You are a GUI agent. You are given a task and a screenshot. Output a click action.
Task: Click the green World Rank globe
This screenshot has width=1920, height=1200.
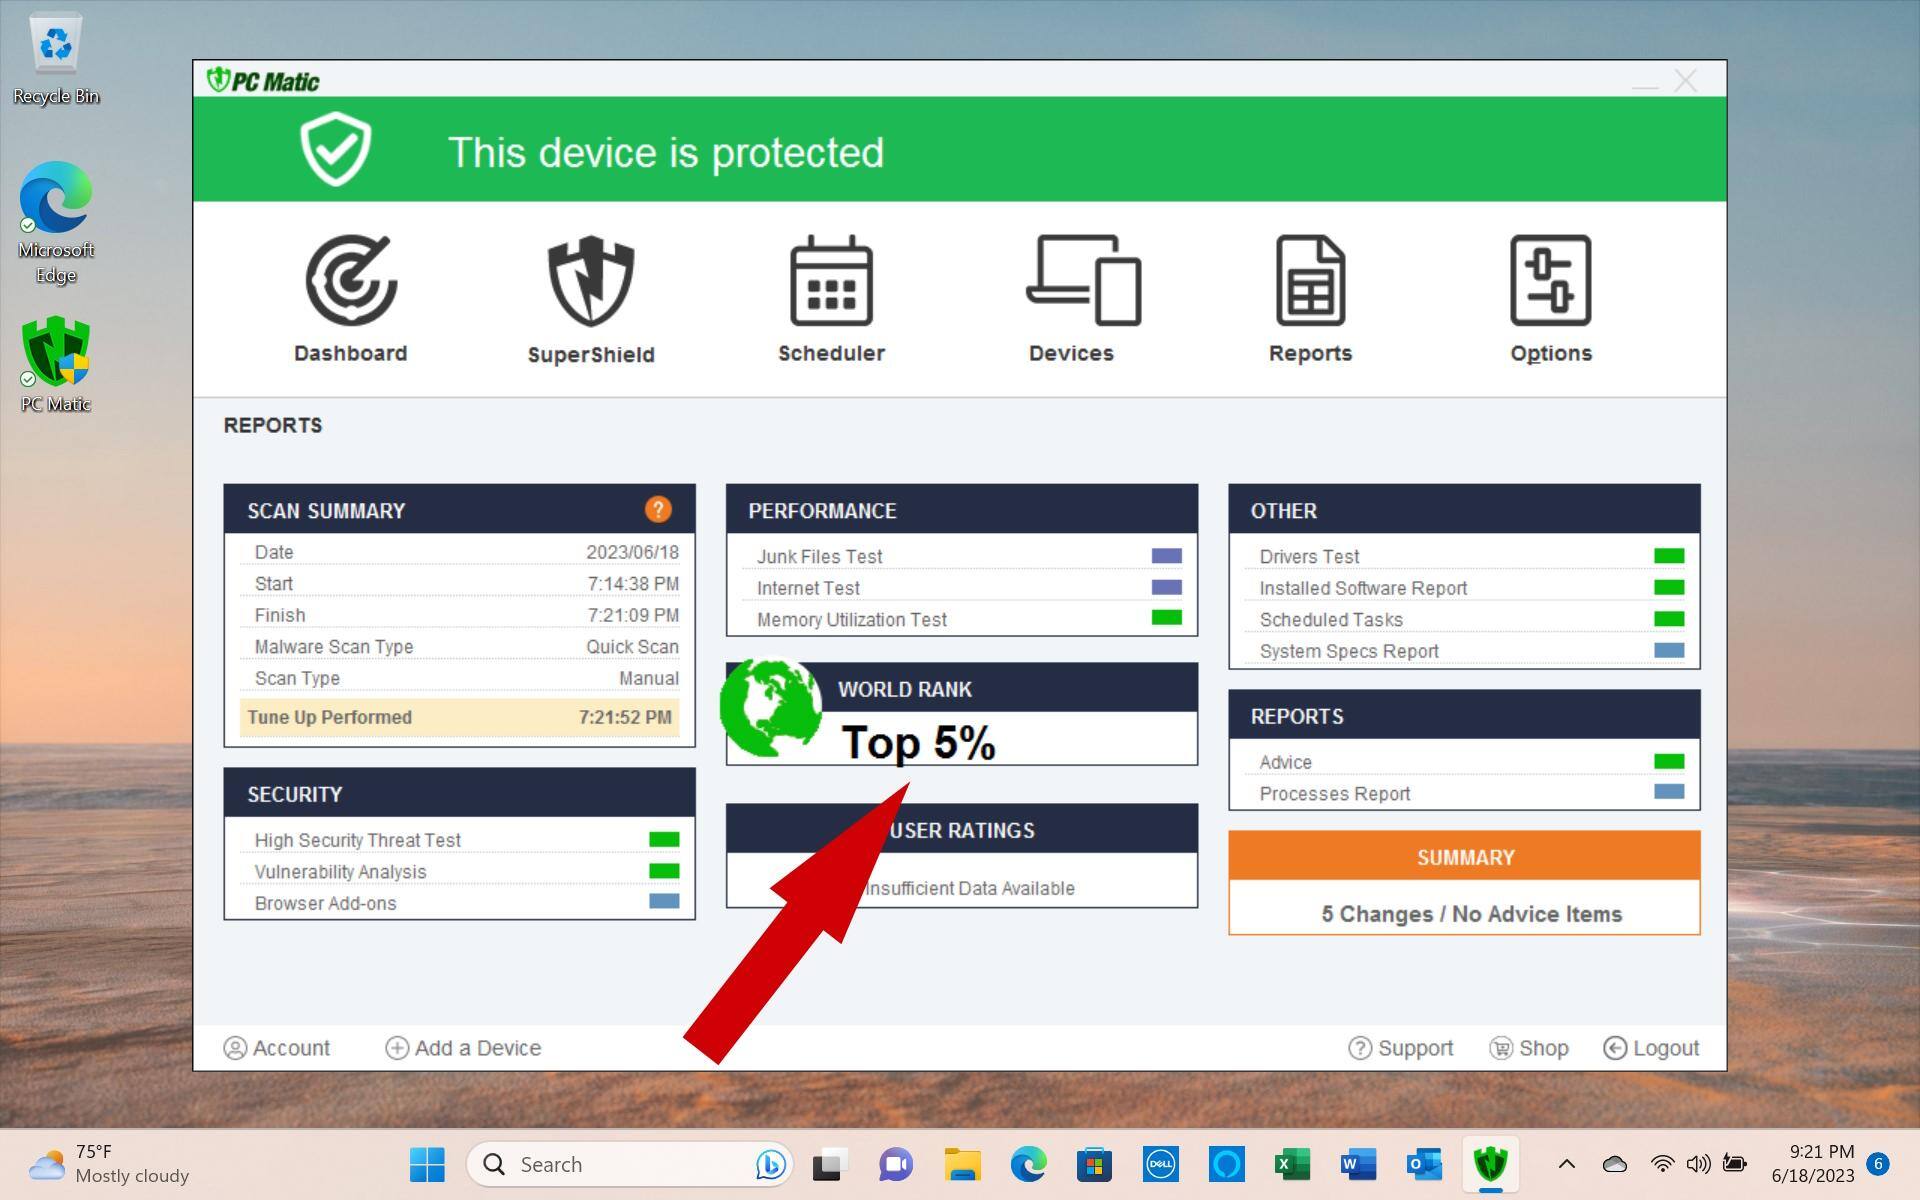pyautogui.click(x=770, y=707)
